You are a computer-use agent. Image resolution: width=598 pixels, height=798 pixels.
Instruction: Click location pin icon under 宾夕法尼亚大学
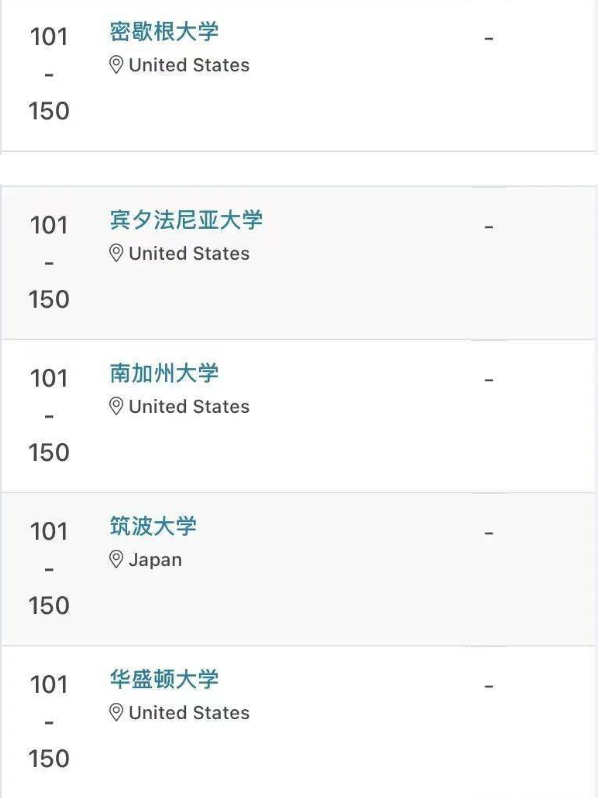116,253
